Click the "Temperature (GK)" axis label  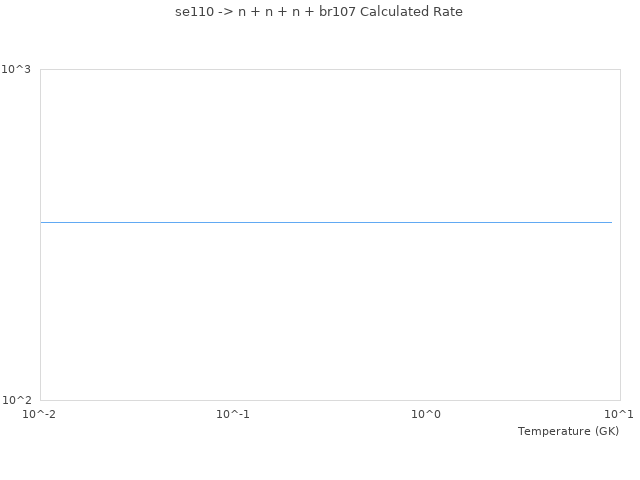(x=568, y=431)
